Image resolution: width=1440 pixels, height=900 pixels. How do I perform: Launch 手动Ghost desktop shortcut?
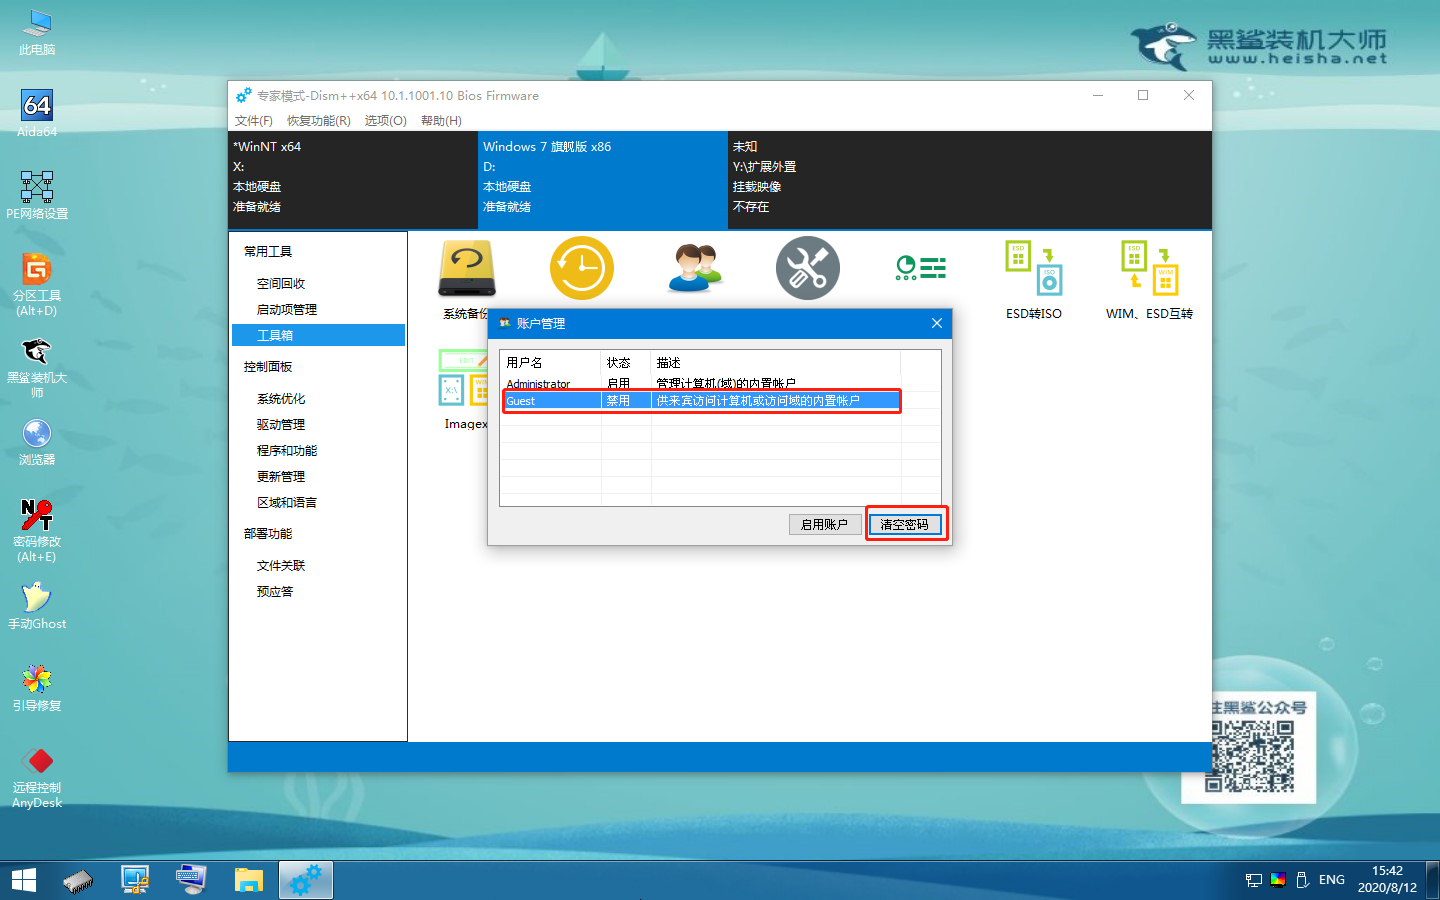(37, 606)
